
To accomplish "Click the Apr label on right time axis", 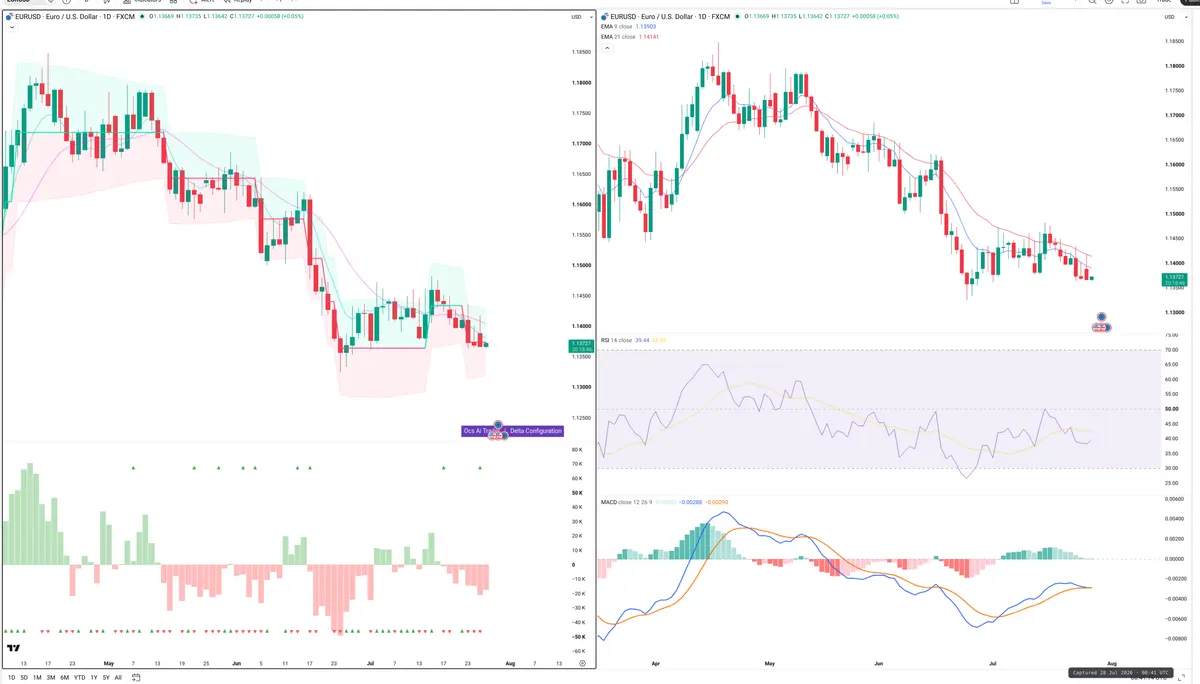I will point(656,663).
